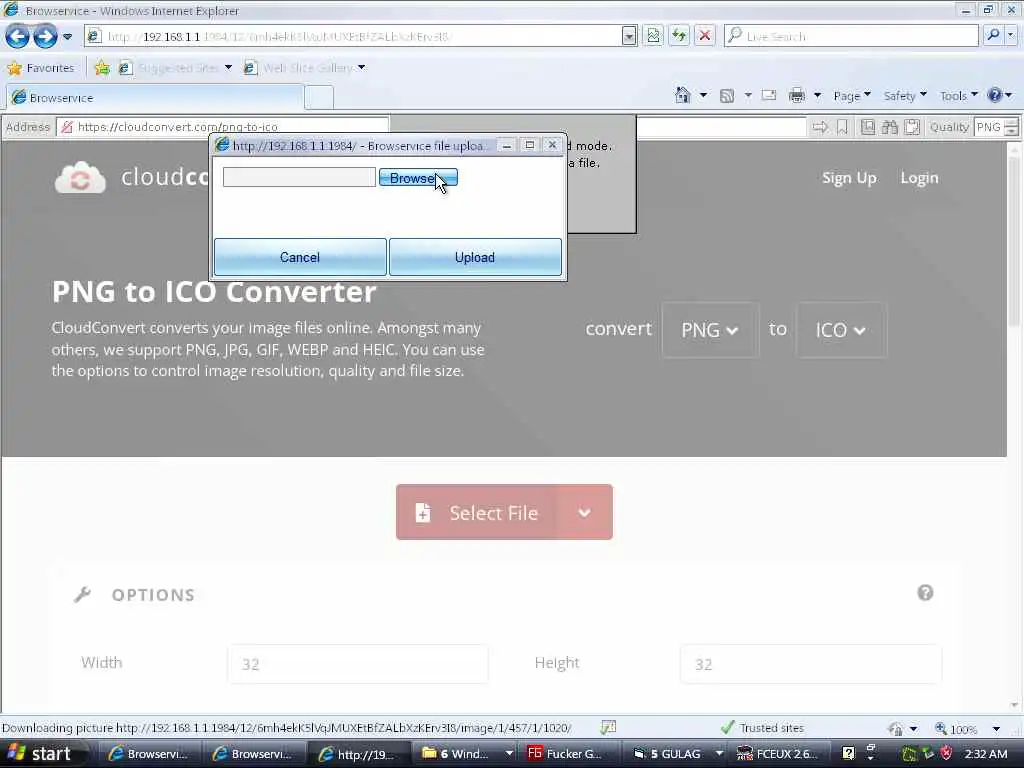This screenshot has height=768, width=1024.
Task: Click the IE Forward arrow button
Action: 45,37
